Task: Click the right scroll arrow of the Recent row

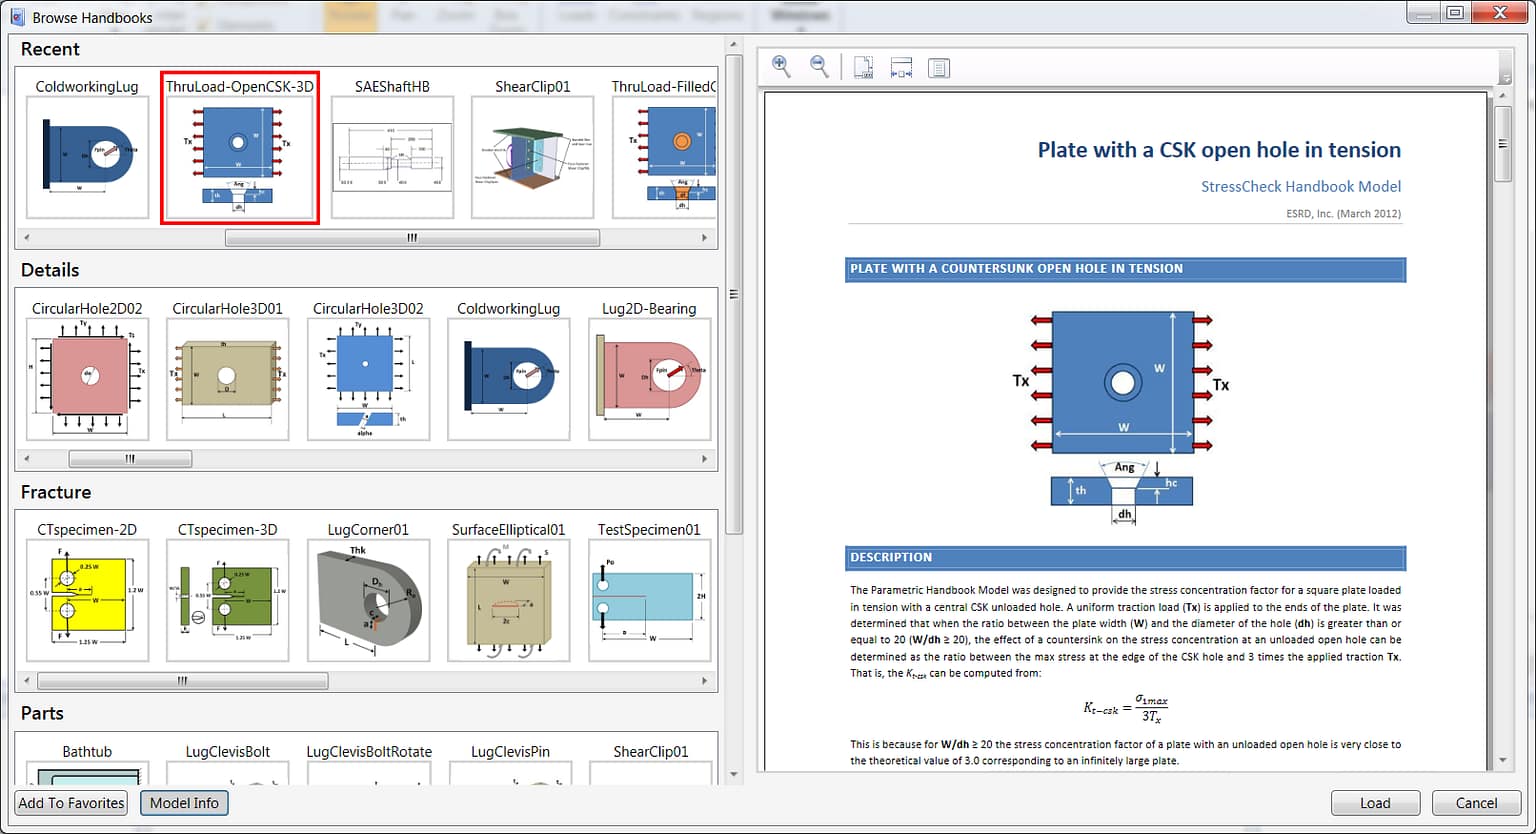Action: [704, 237]
